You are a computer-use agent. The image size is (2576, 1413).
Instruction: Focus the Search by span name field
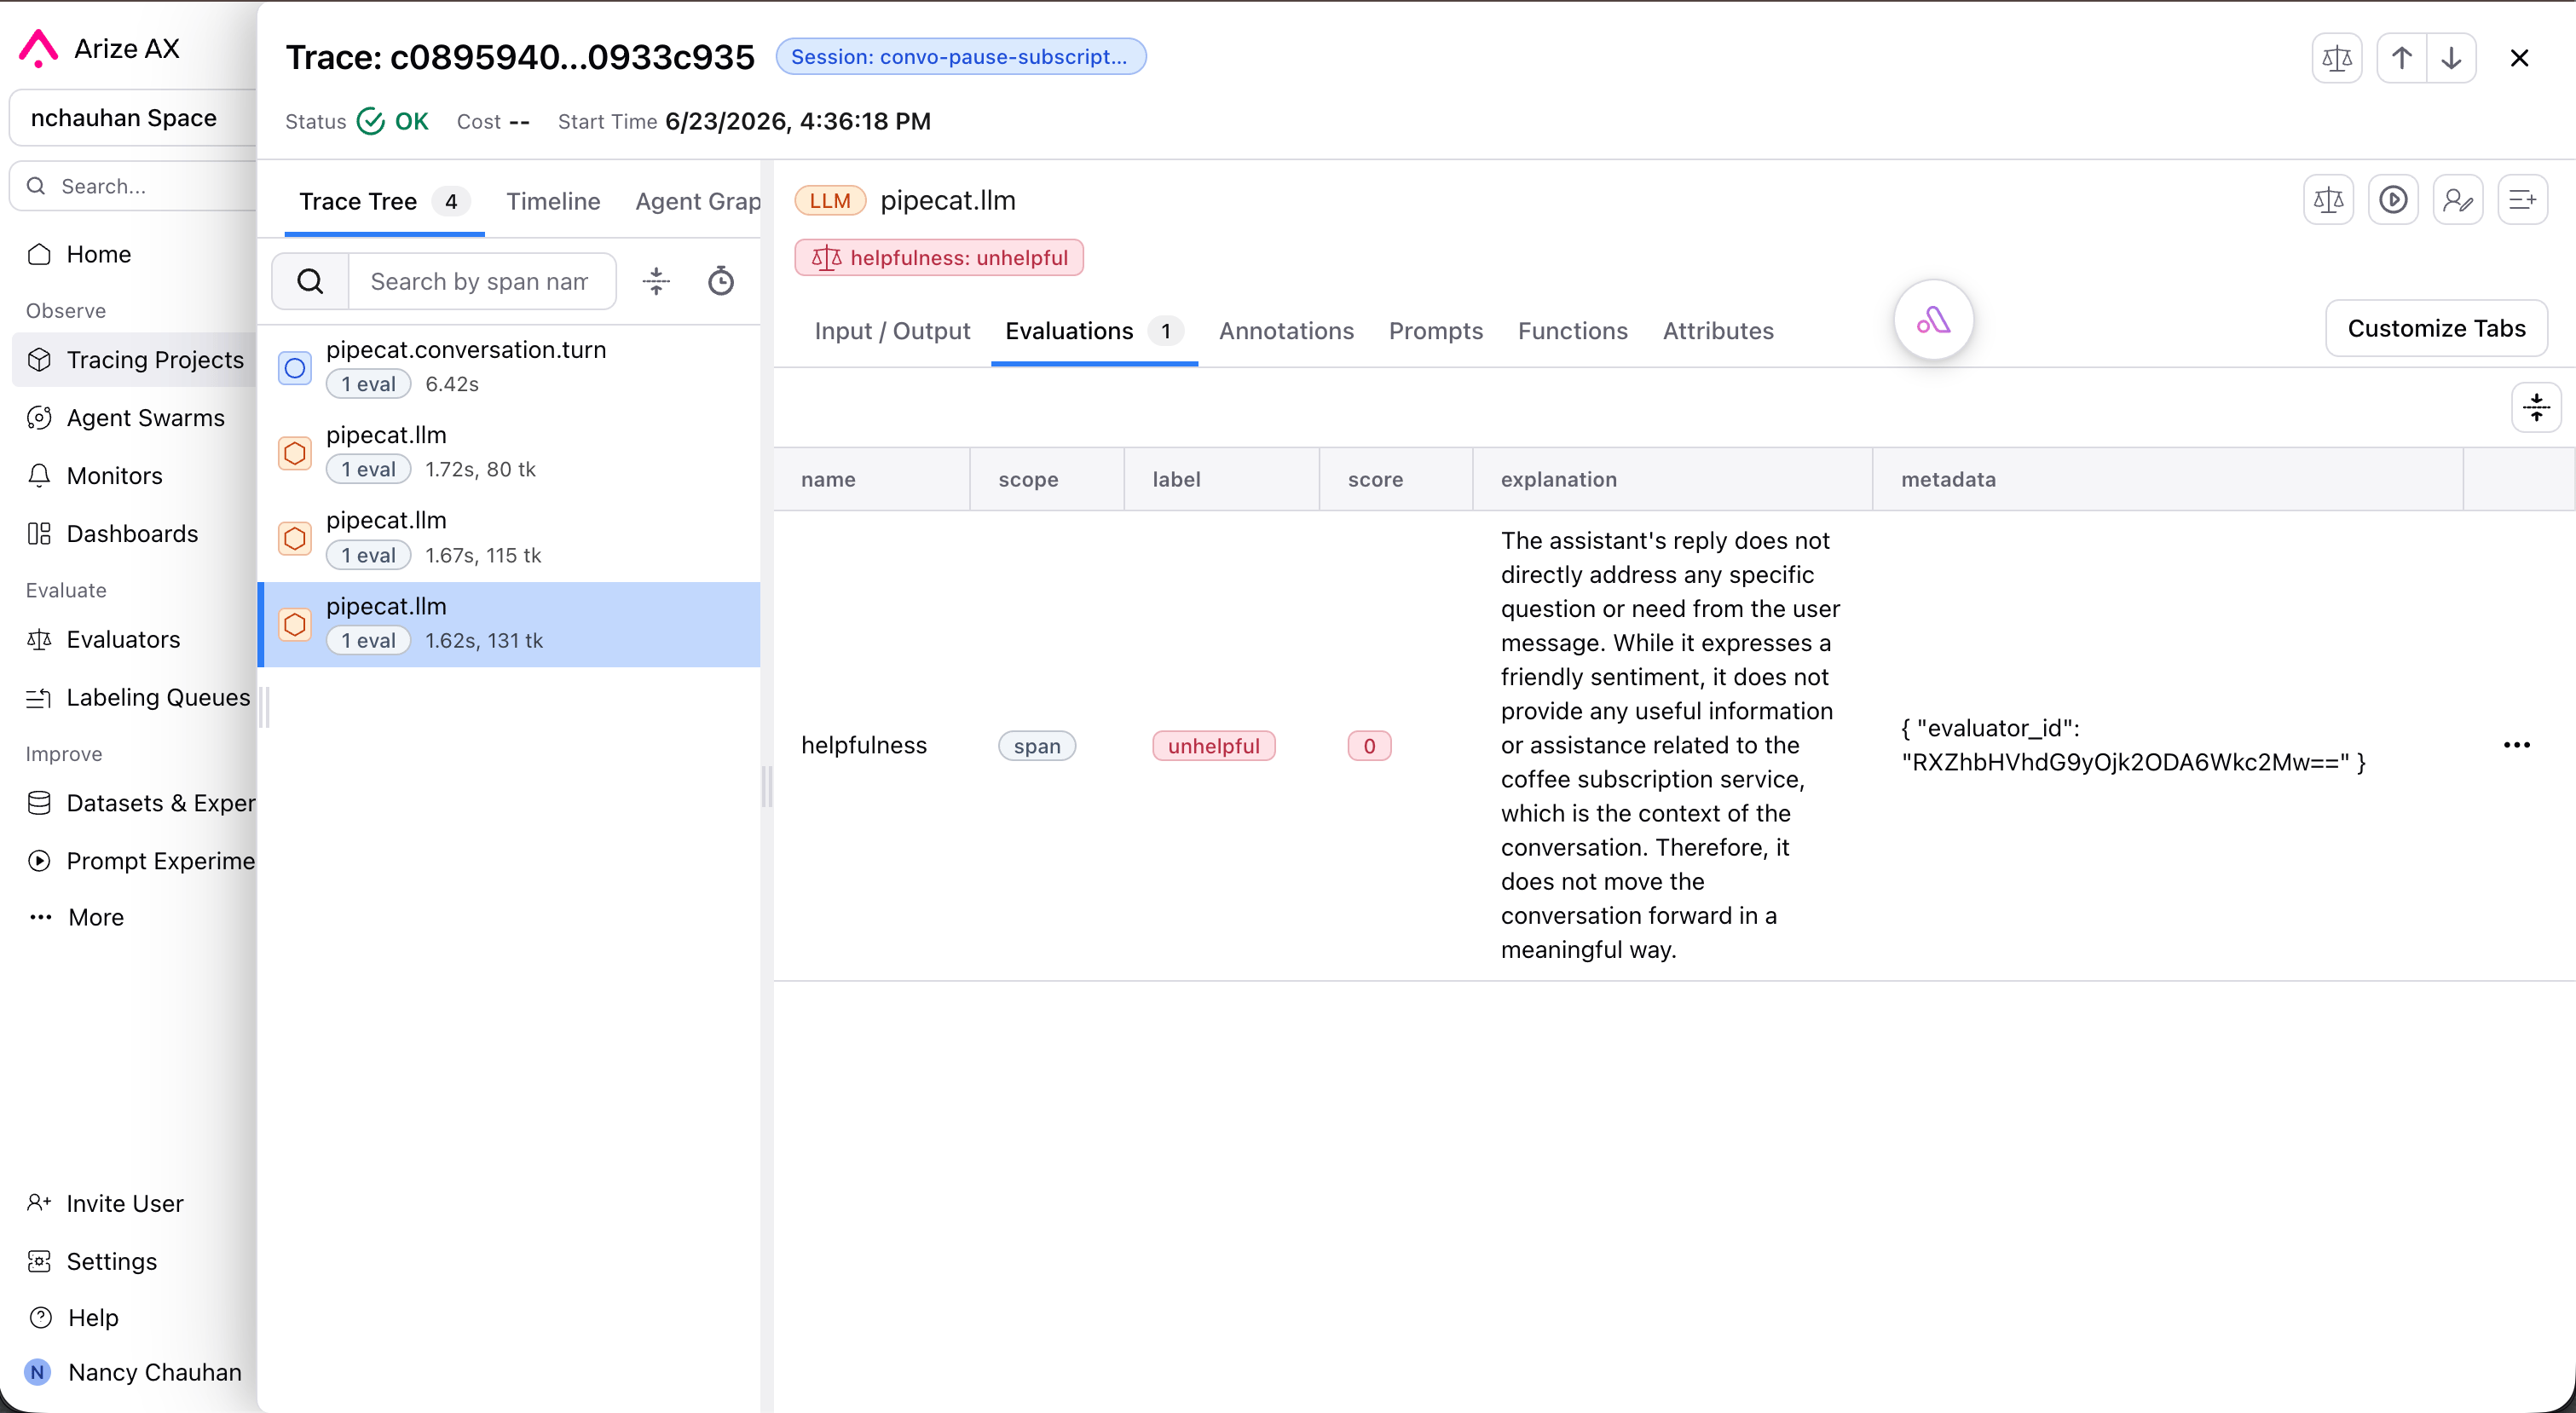click(x=480, y=281)
